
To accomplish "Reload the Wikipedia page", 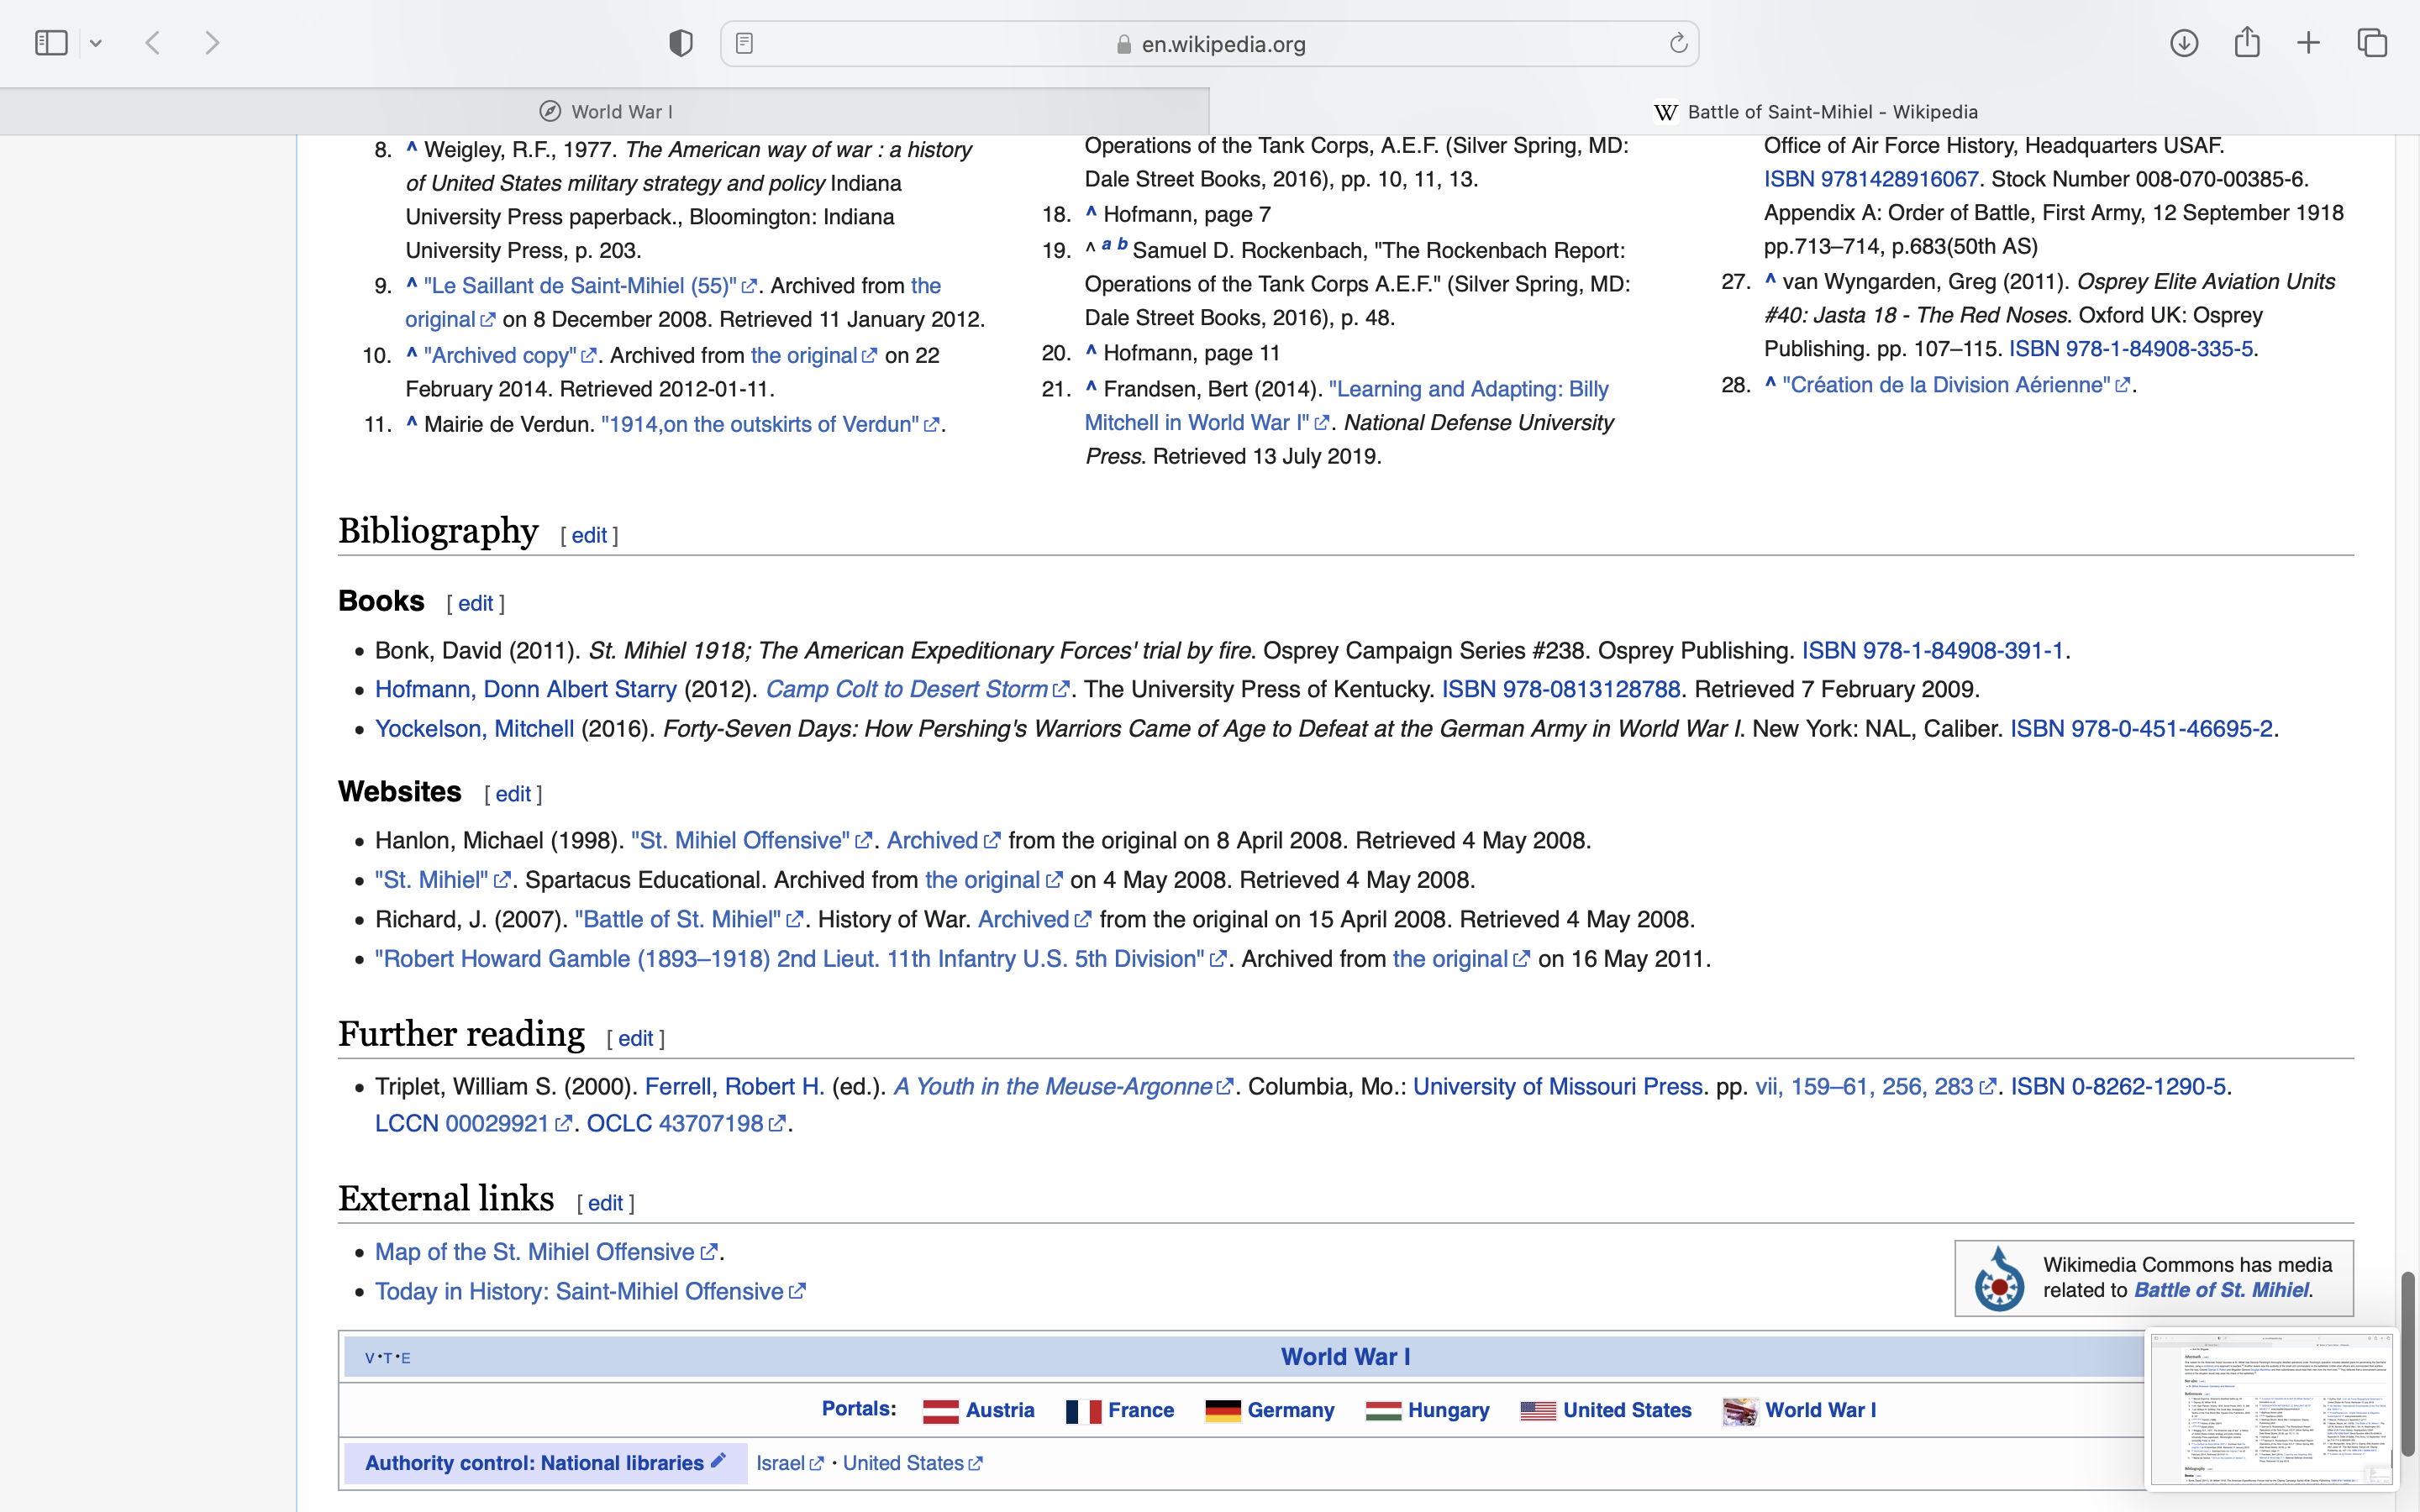I will click(x=1678, y=43).
